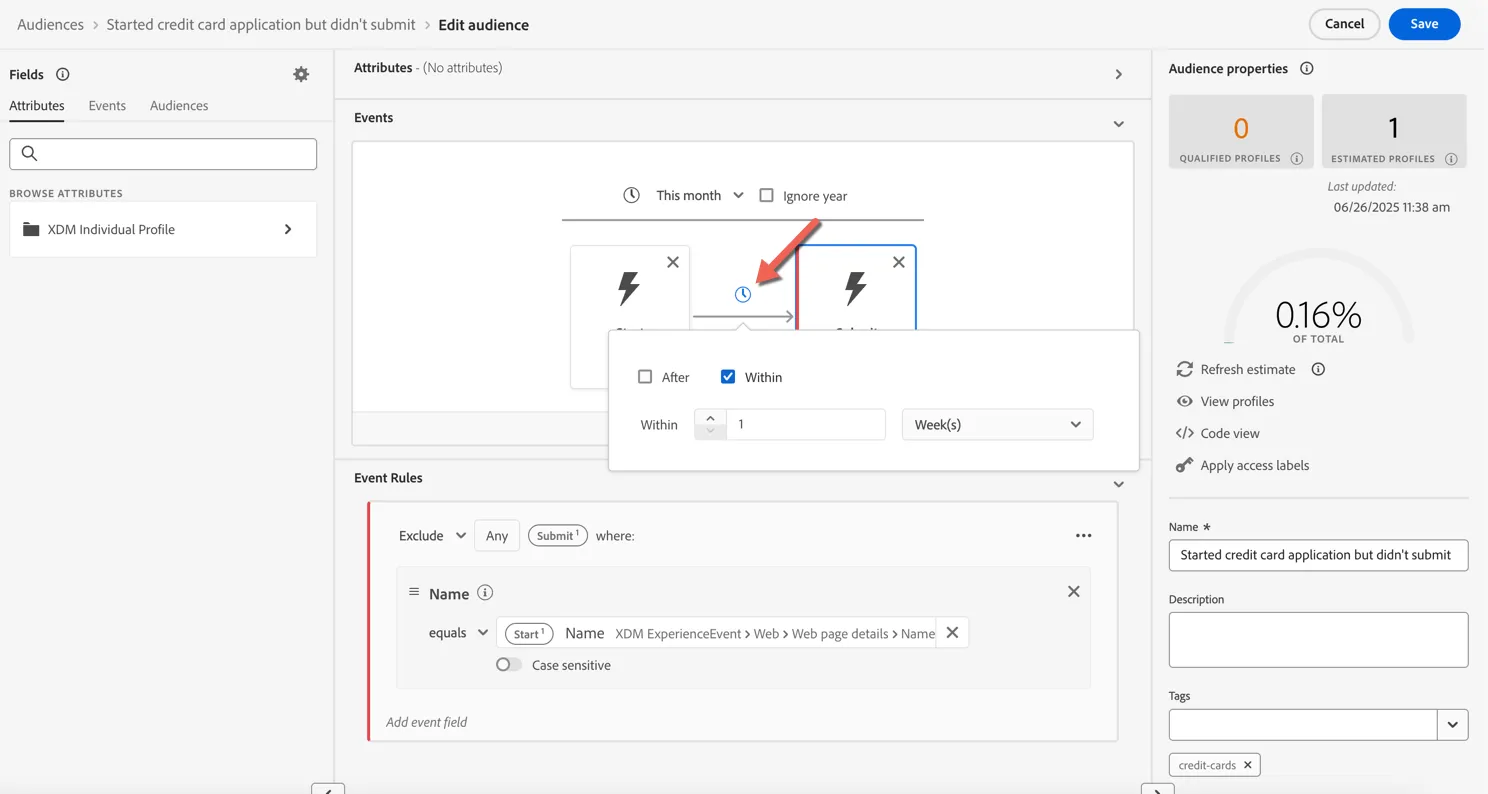Click Apply access labels
Screen dimensions: 1488x794
coord(1254,465)
